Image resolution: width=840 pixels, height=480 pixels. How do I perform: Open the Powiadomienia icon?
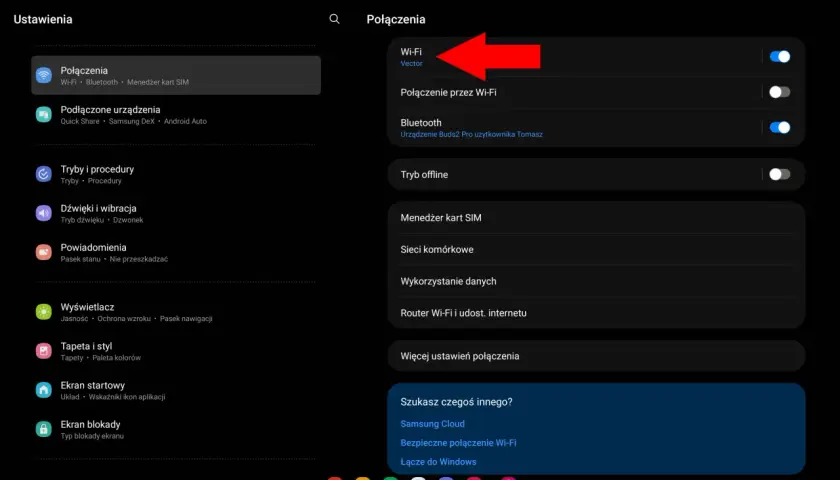coord(44,252)
